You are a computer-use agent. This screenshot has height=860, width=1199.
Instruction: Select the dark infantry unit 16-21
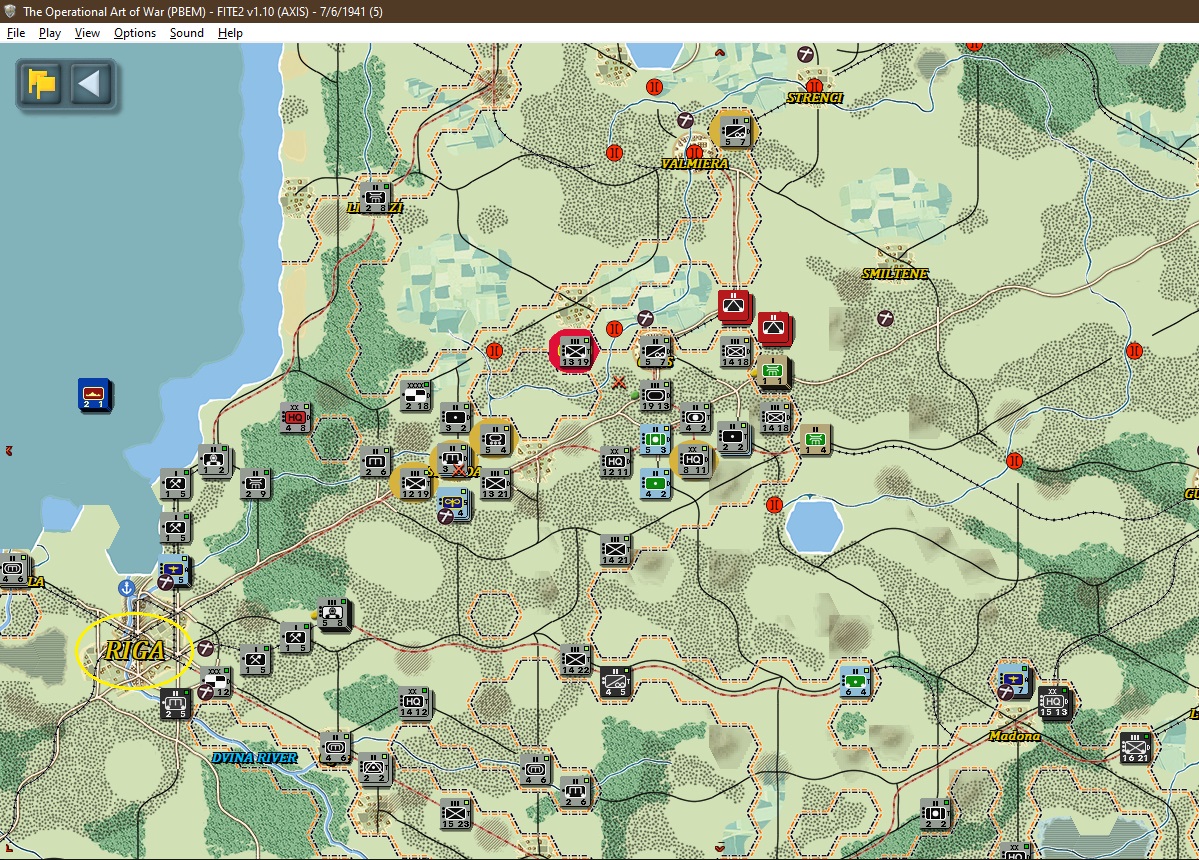[x=1134, y=748]
